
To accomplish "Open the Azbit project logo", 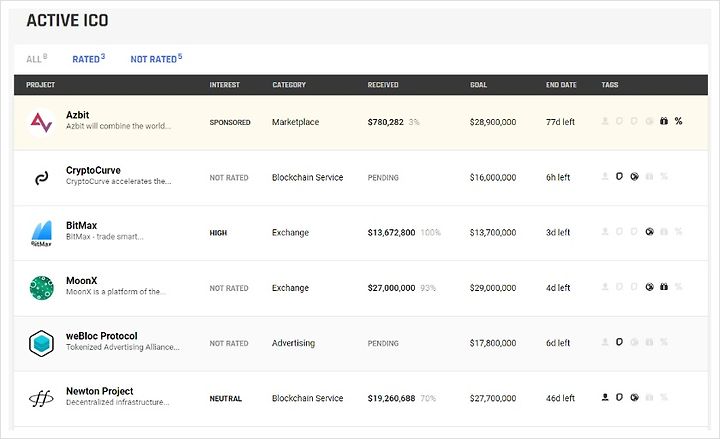I will pos(41,123).
